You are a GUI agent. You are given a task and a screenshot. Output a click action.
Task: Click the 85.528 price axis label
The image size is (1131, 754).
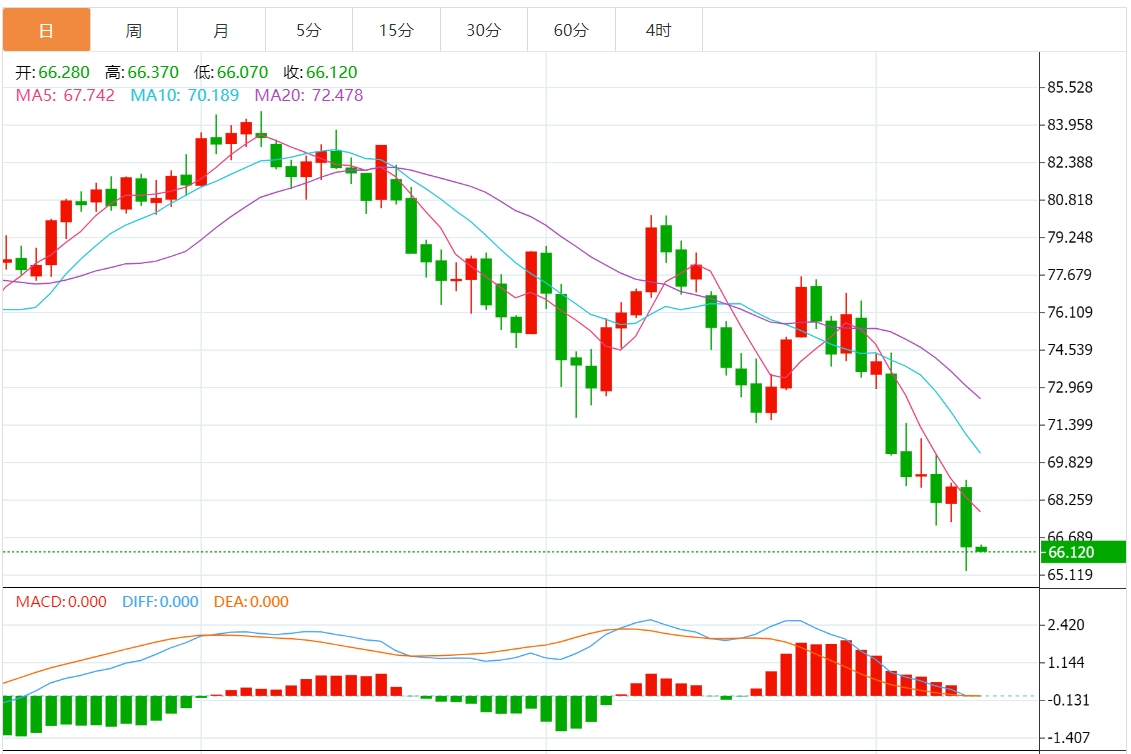pyautogui.click(x=1070, y=87)
